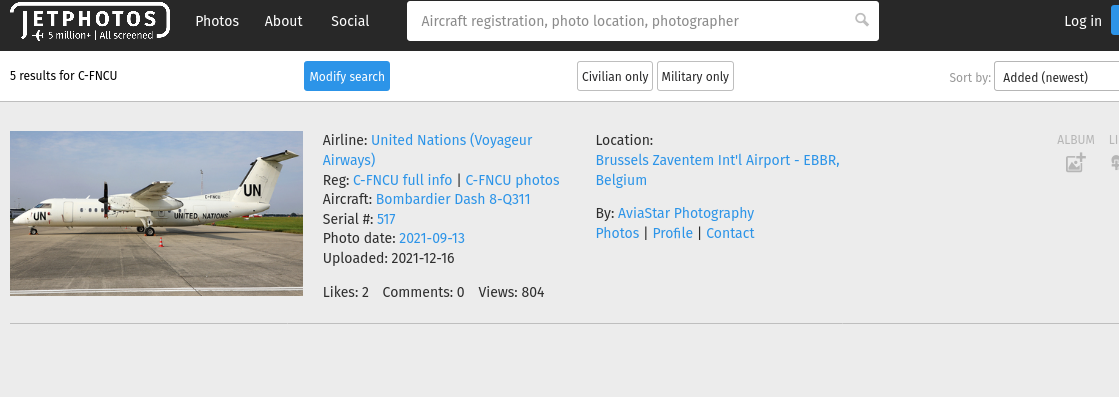1119x397 pixels.
Task: Filter results to Military only
Action: coord(695,76)
